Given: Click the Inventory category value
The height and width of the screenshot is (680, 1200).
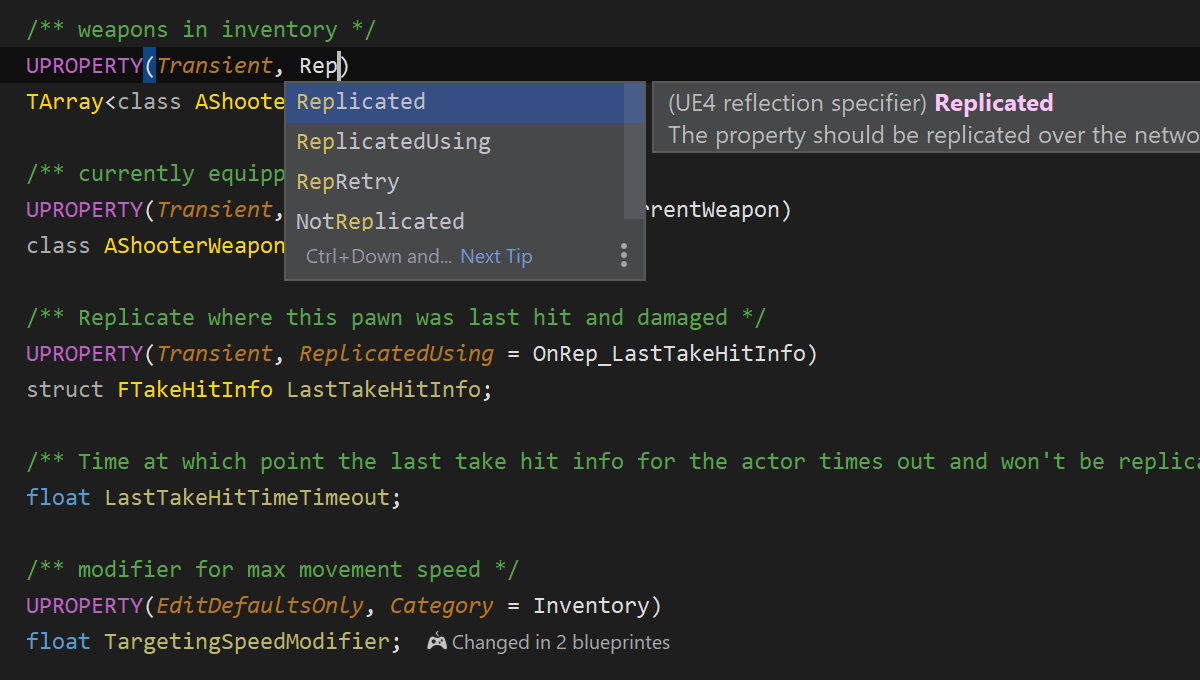Looking at the screenshot, I should [x=590, y=606].
